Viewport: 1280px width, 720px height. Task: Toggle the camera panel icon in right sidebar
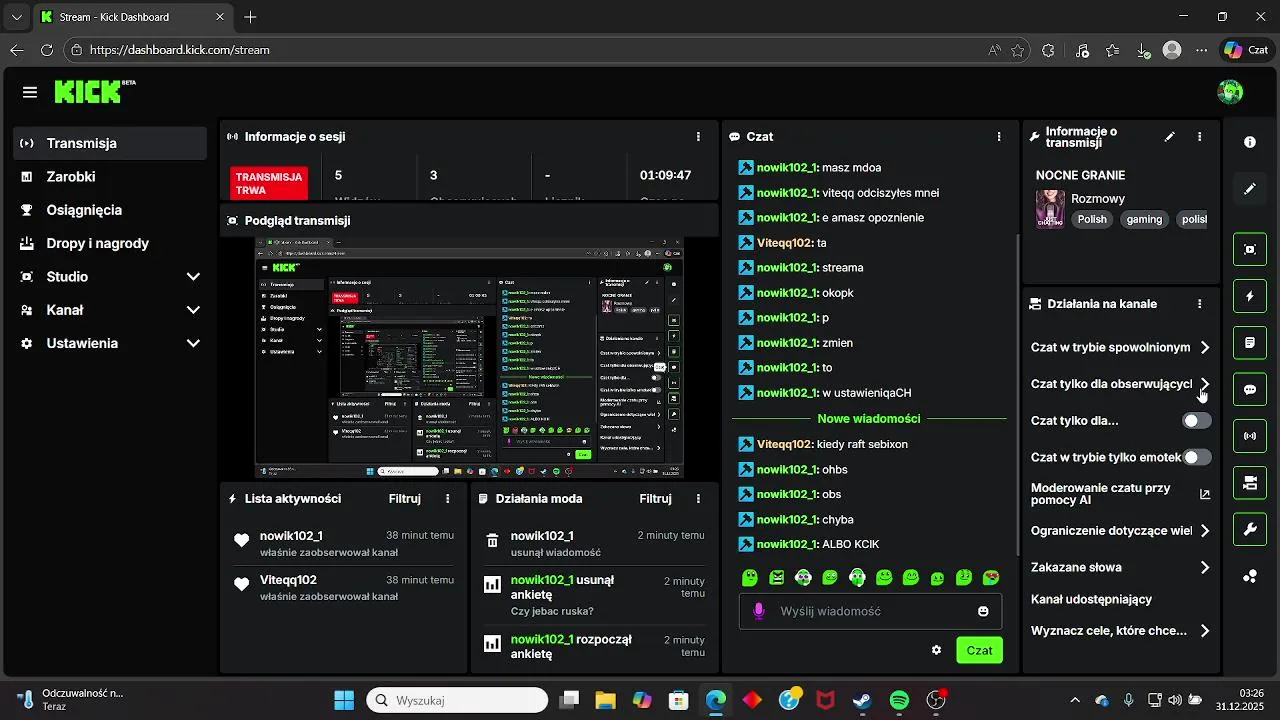coord(1250,483)
